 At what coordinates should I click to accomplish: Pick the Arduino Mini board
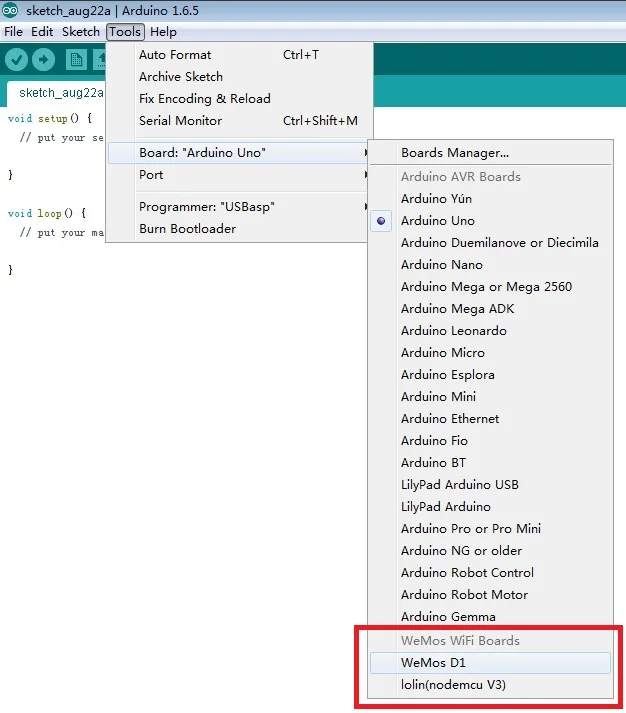coord(490,397)
